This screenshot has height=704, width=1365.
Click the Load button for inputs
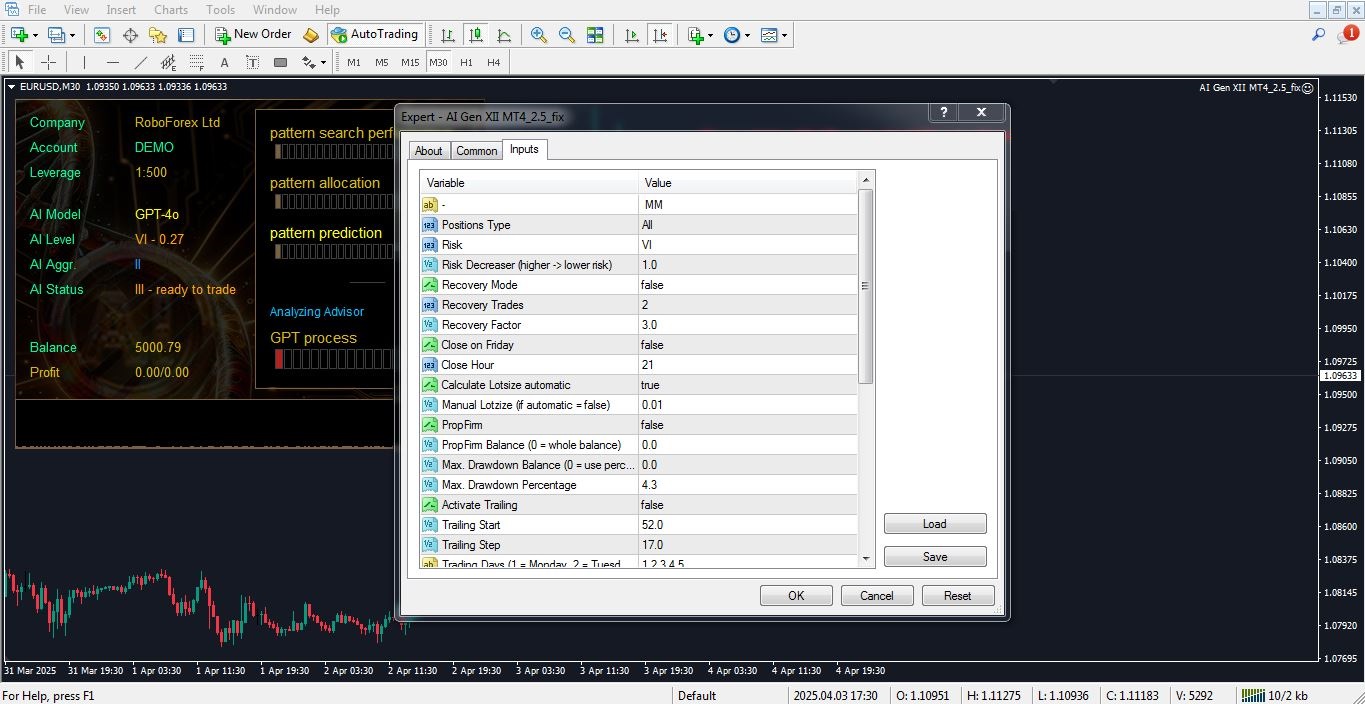click(934, 524)
